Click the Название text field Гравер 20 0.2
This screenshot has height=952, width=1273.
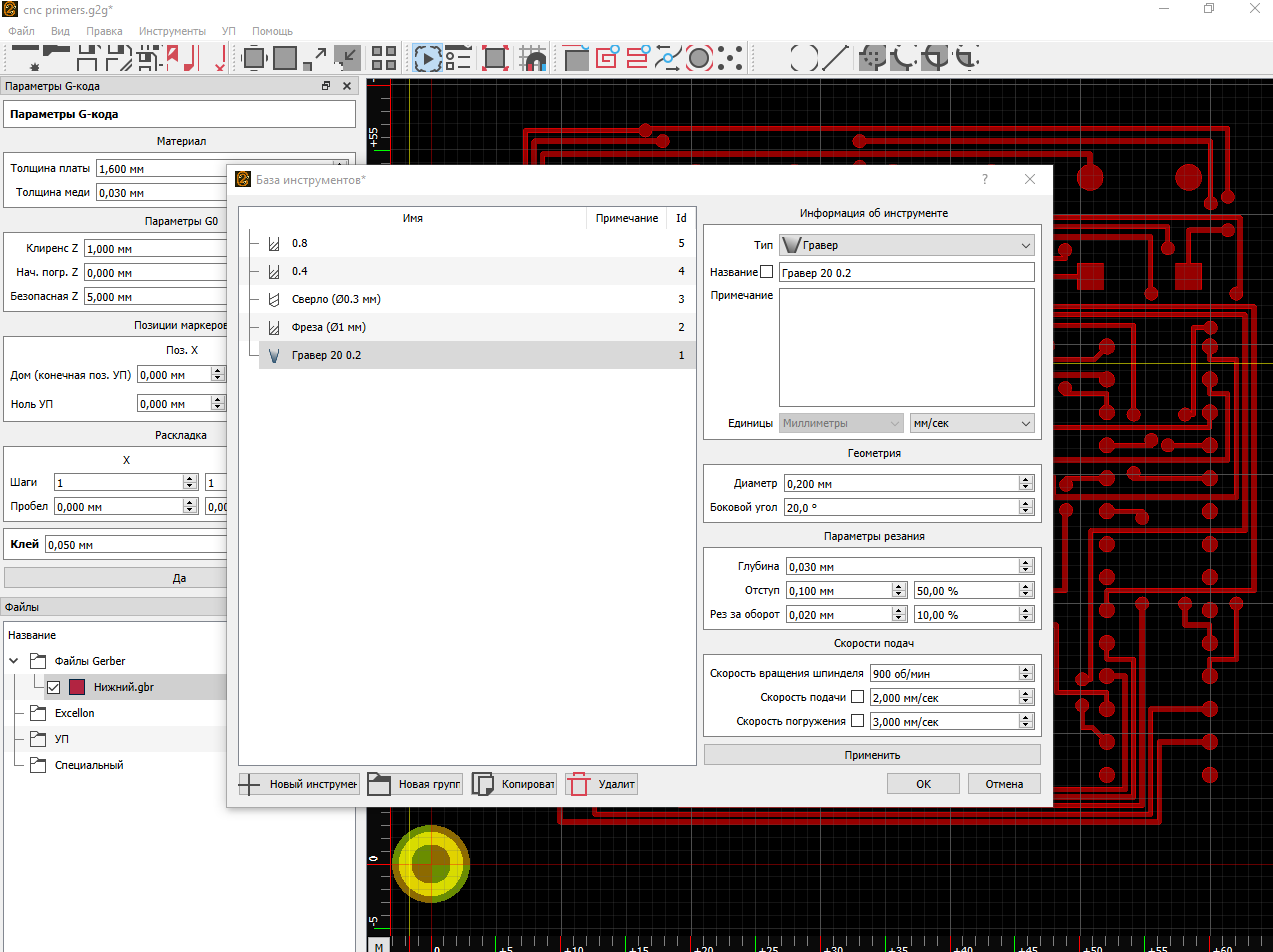pos(906,272)
